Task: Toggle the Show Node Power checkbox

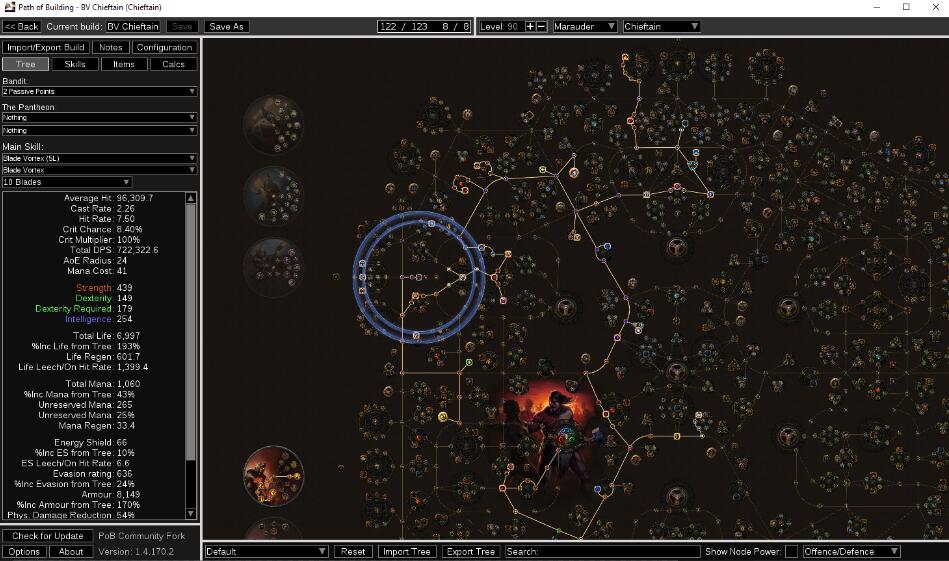Action: (791, 551)
